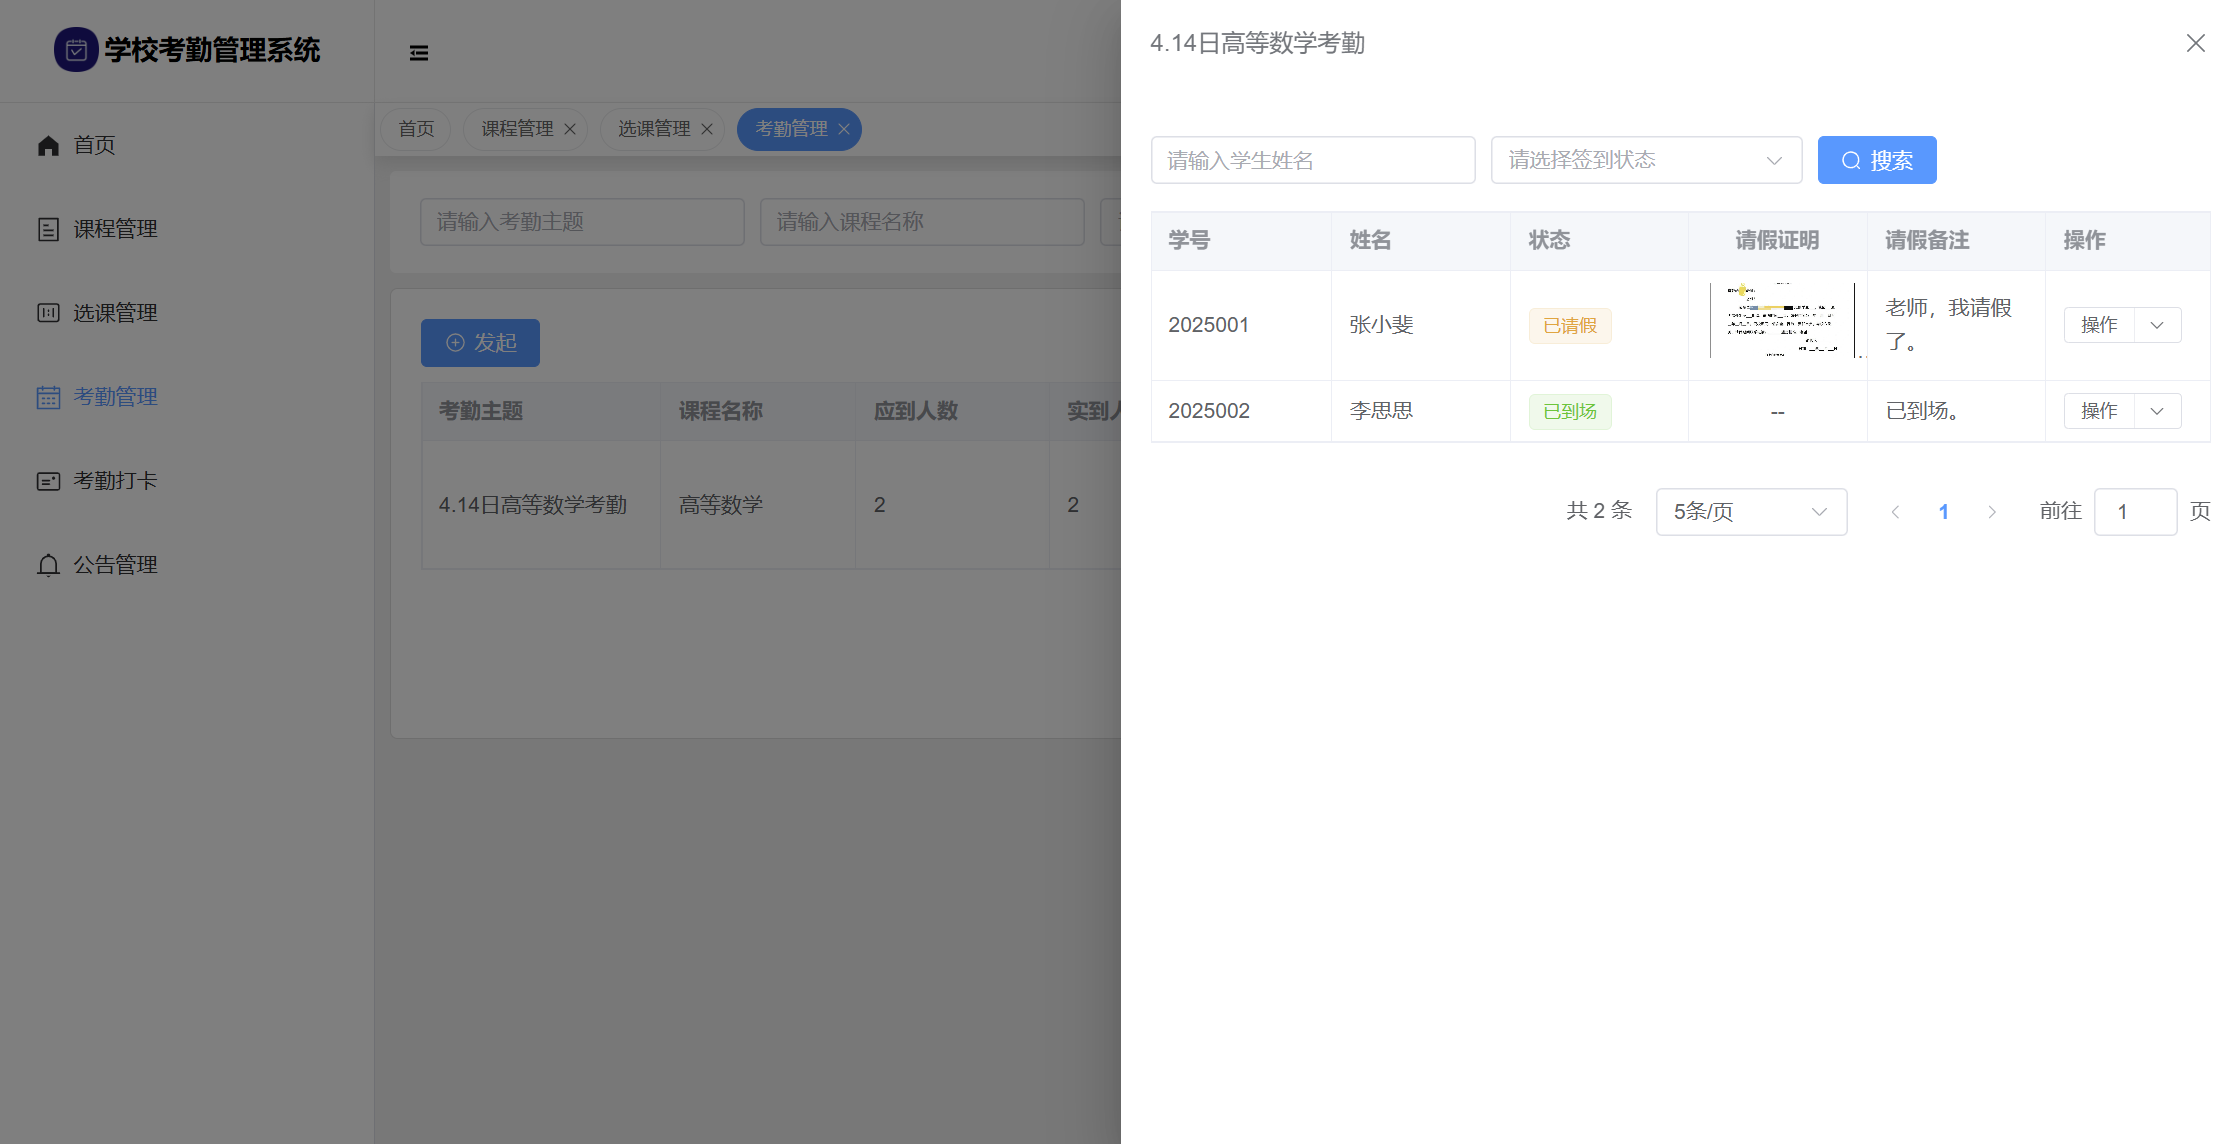Viewport: 2240px width, 1144px height.
Task: Open 考勤管理 in the sidebar menu
Action: coord(115,397)
